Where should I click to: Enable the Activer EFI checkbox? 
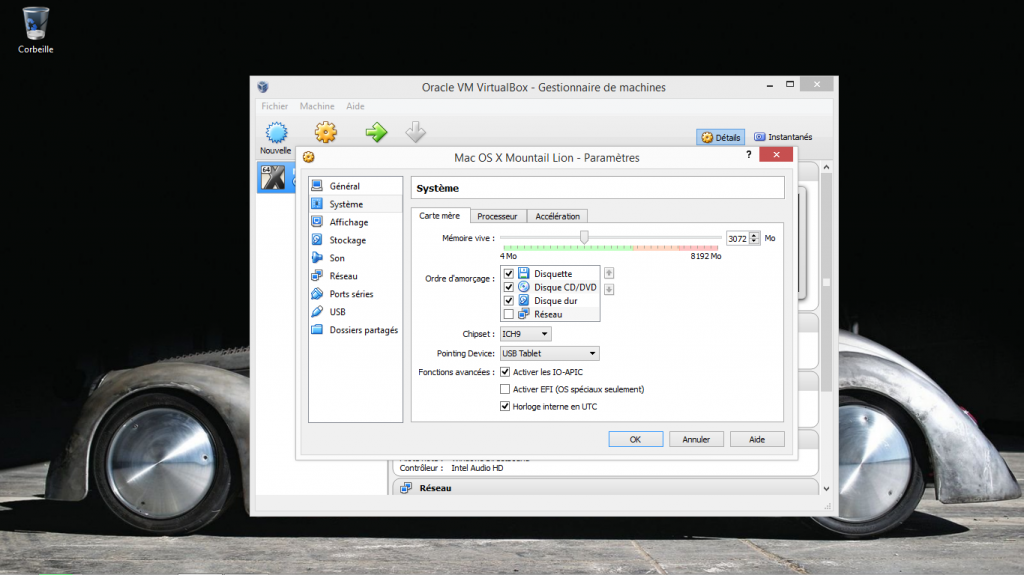pyautogui.click(x=505, y=389)
